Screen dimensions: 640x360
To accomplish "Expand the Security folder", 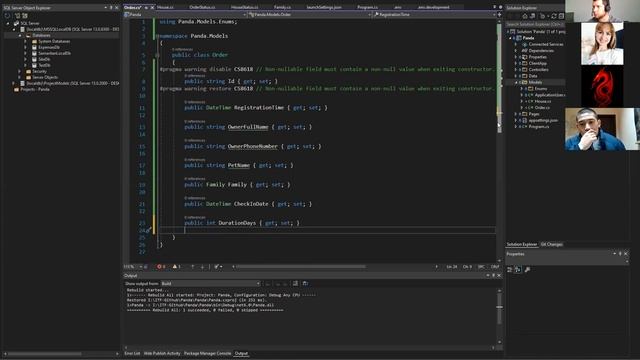I will point(20,71).
